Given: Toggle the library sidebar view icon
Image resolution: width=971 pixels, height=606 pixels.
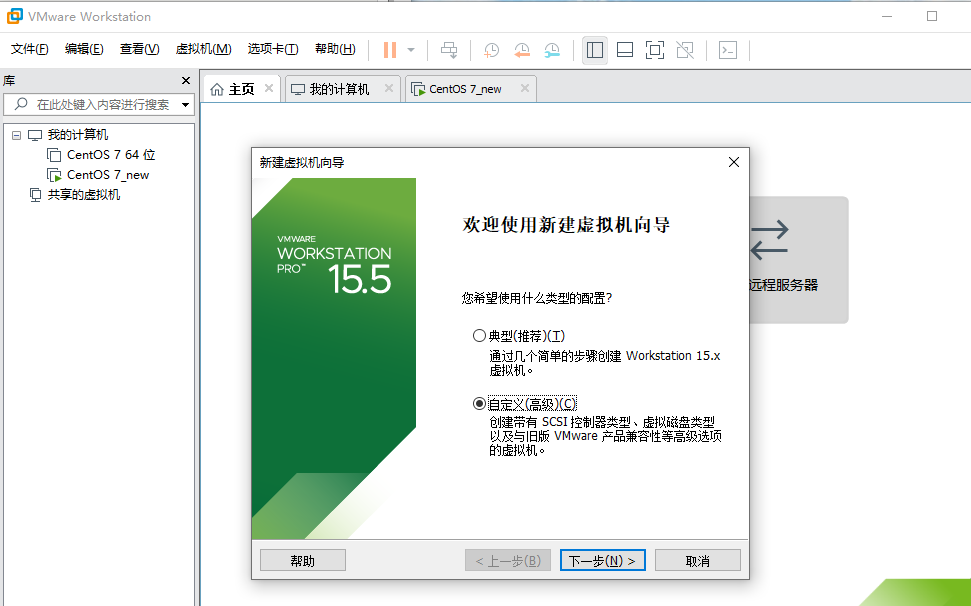Looking at the screenshot, I should point(594,50).
